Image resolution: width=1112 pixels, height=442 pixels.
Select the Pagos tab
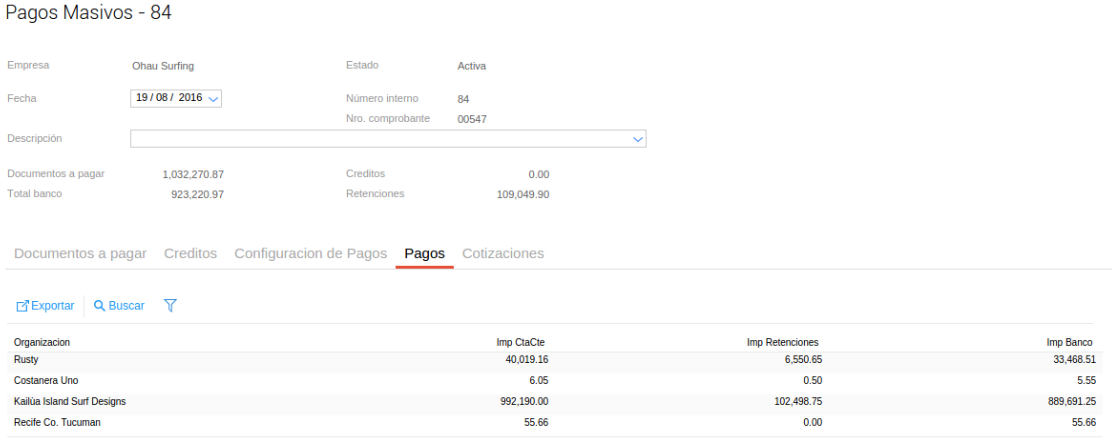point(424,254)
